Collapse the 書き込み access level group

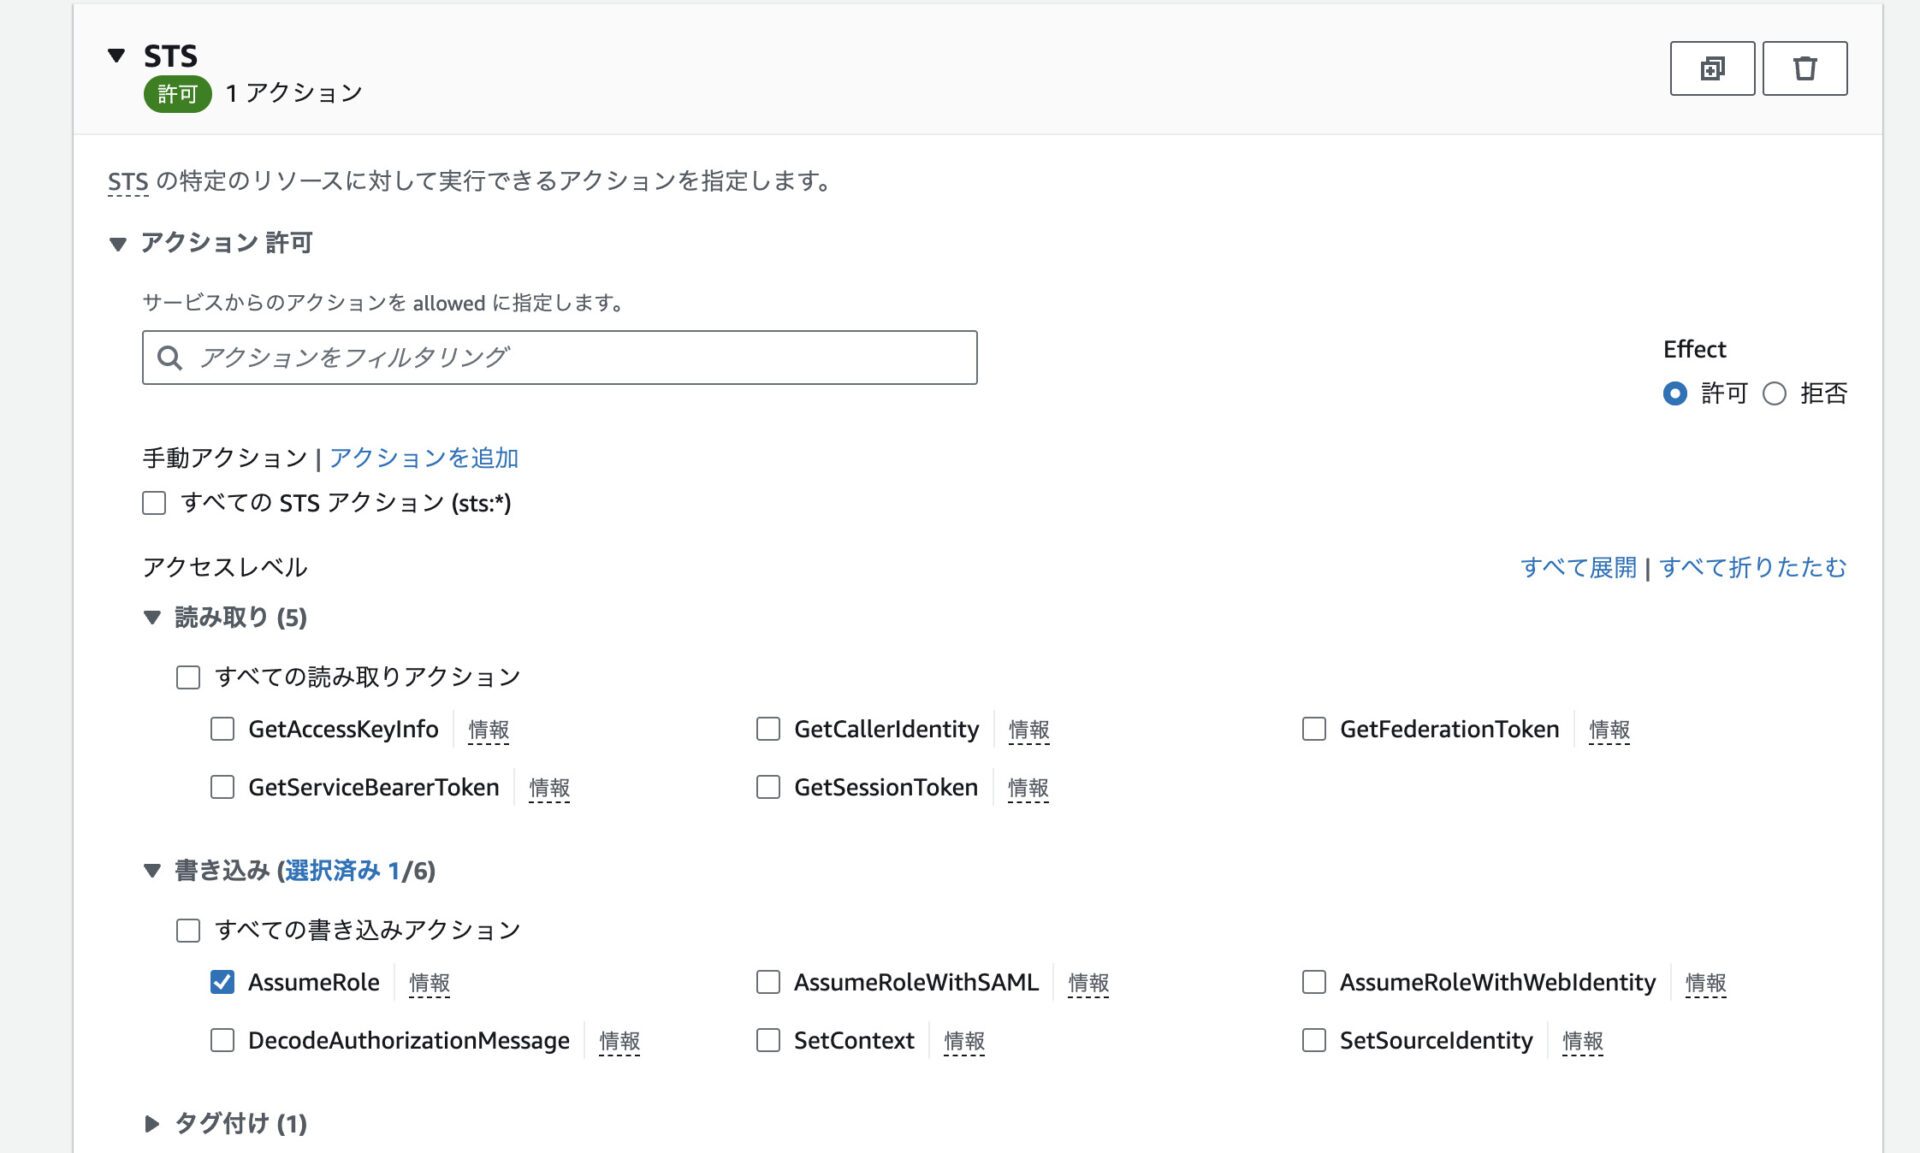tap(152, 871)
